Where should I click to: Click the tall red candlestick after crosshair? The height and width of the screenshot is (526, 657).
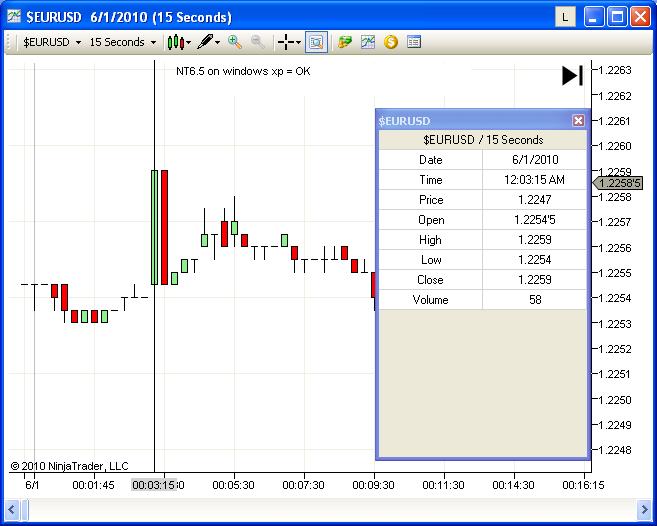(x=164, y=228)
